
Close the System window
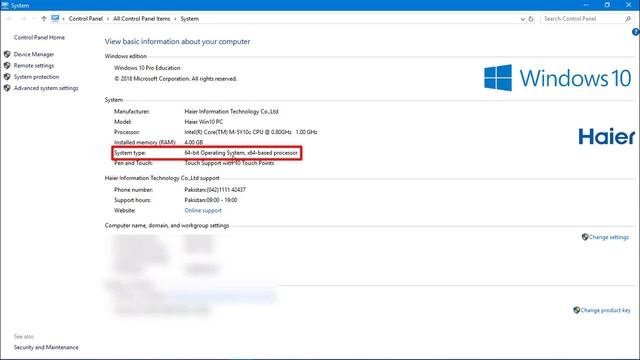pos(629,5)
